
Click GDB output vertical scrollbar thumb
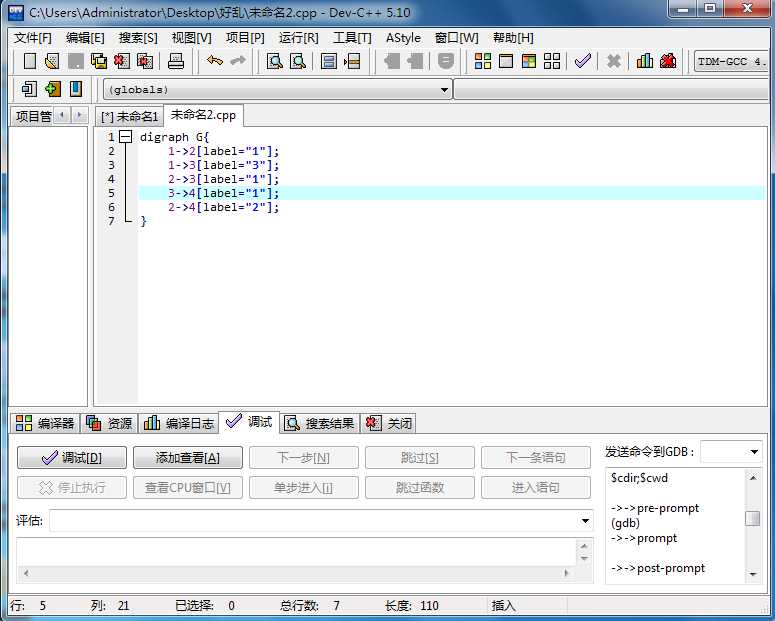pos(752,519)
